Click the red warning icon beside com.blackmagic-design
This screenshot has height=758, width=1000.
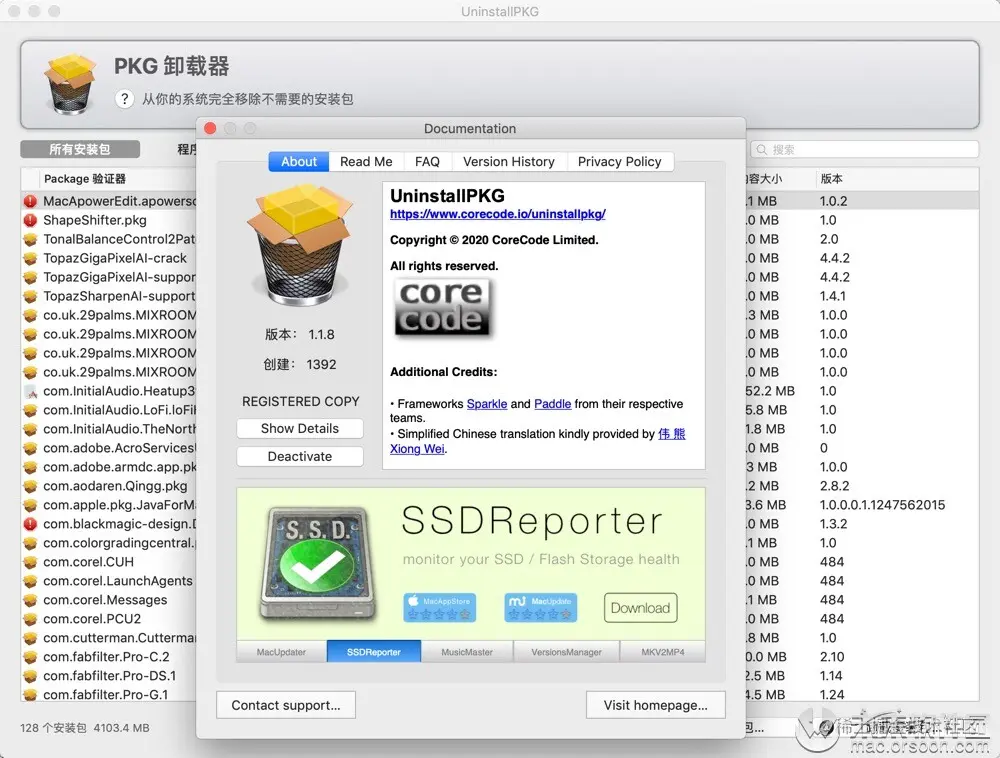click(30, 524)
